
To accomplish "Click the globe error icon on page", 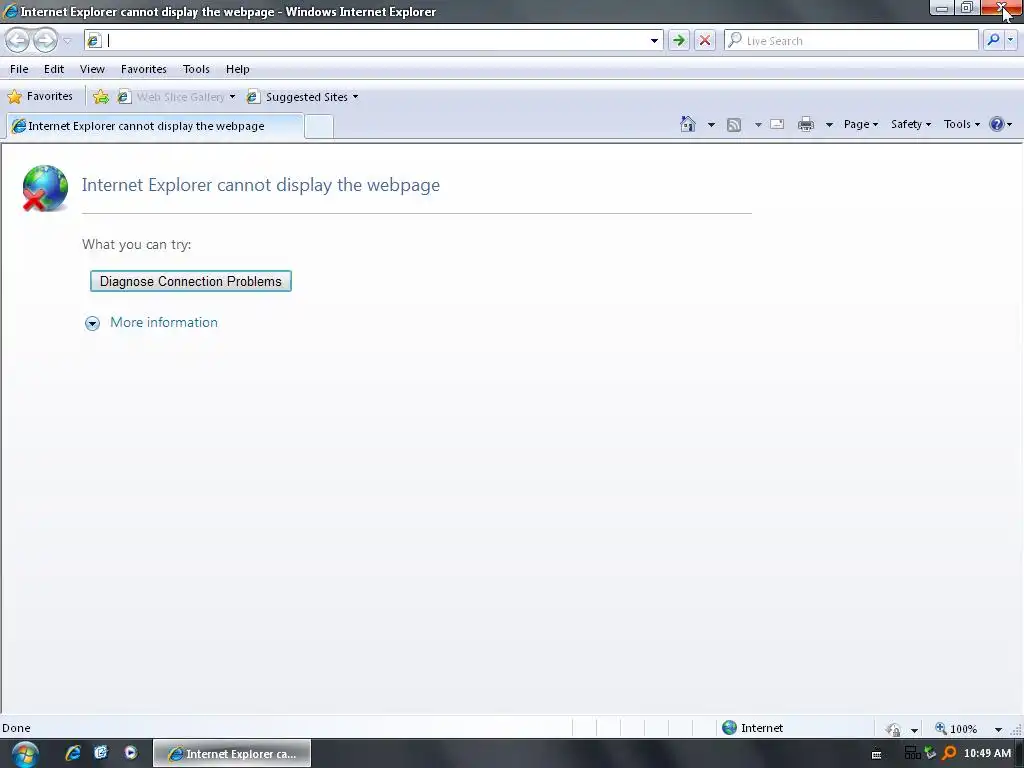I will 45,188.
